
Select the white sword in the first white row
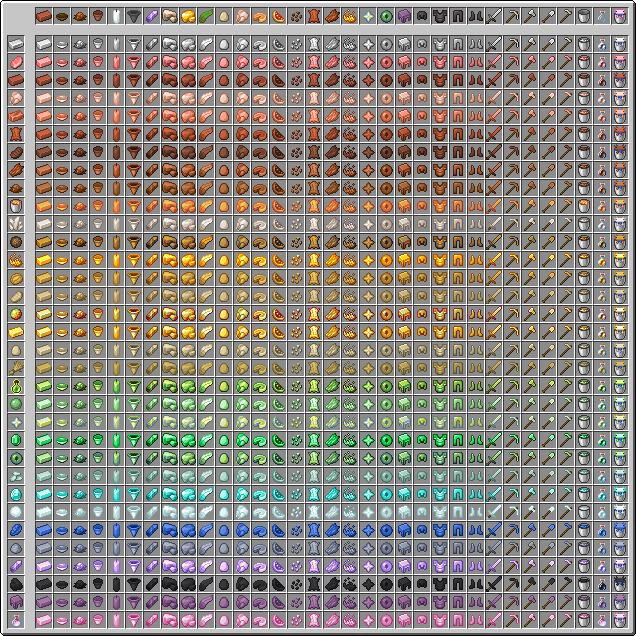[x=494, y=44]
